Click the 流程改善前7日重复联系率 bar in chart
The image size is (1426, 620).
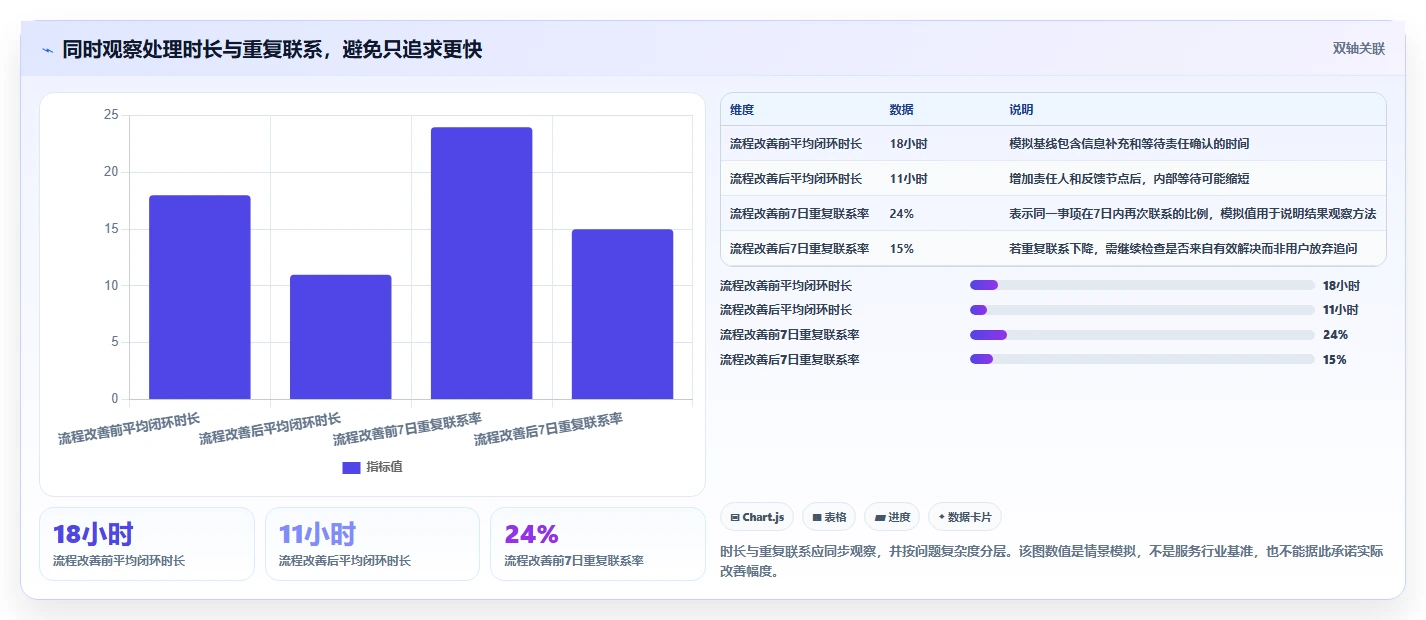click(481, 263)
